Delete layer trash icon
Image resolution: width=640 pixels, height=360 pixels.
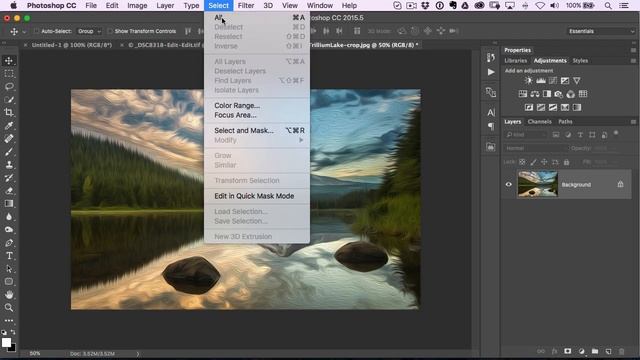pos(622,351)
